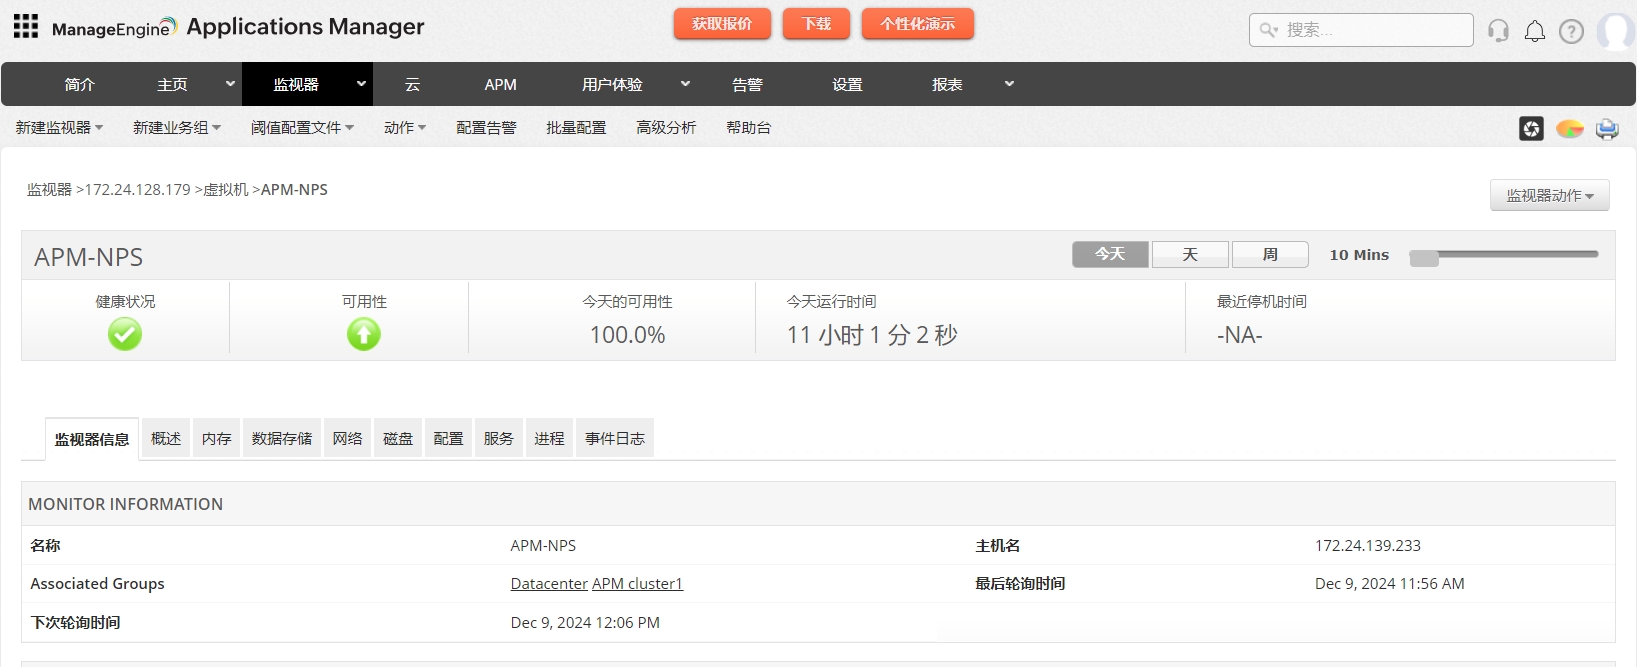Open the 动作 dropdown

405,128
